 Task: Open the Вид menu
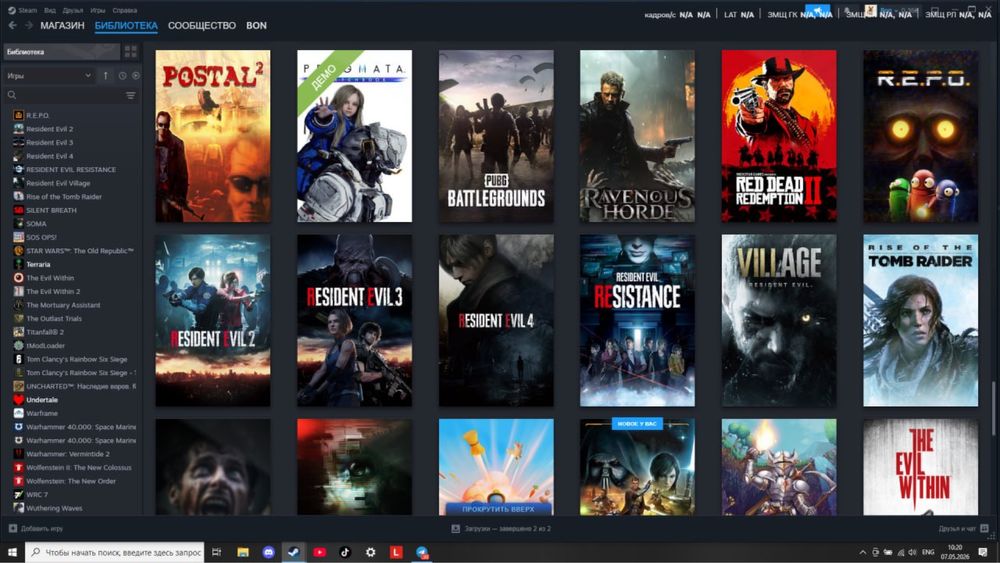tap(50, 10)
